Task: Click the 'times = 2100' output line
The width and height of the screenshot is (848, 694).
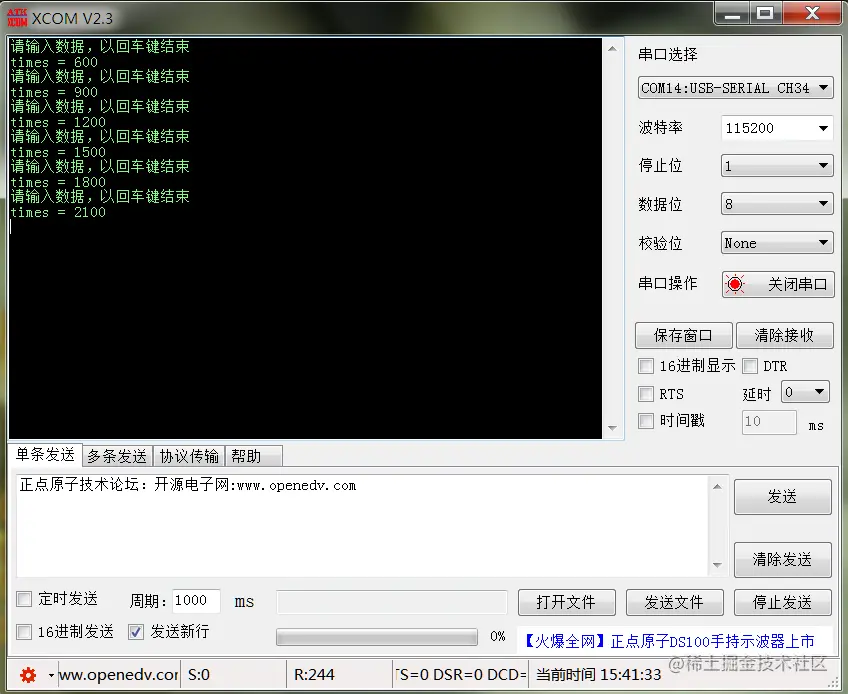Action: [x=58, y=213]
